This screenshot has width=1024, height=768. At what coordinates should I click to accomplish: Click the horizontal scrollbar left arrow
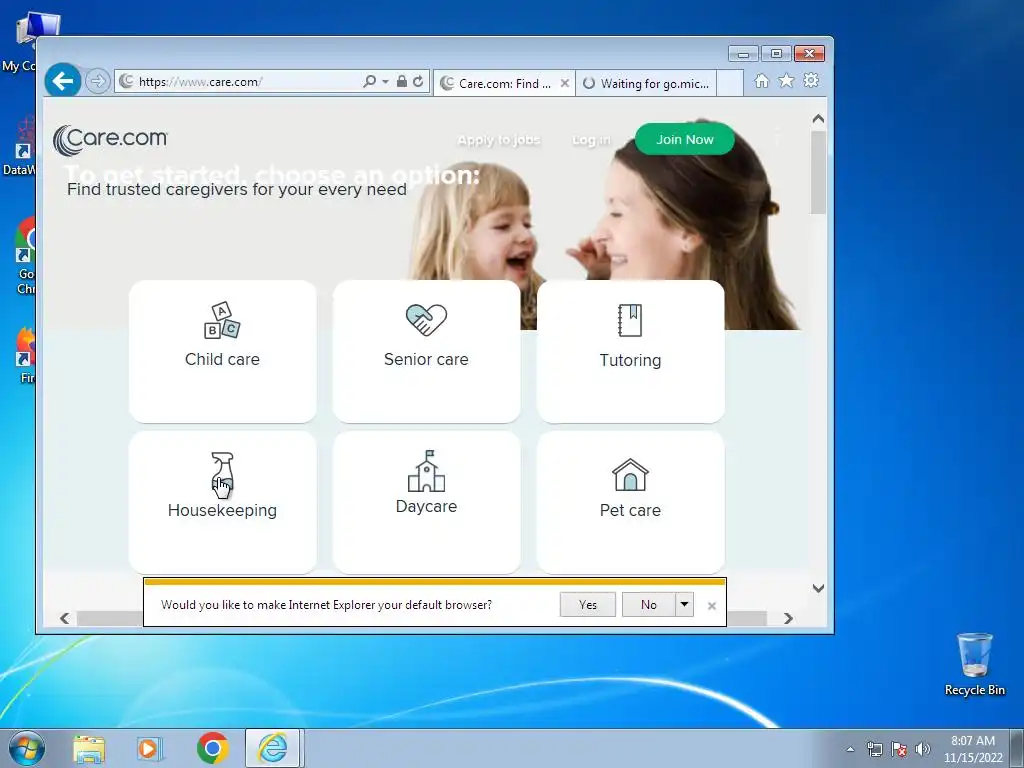[64, 618]
